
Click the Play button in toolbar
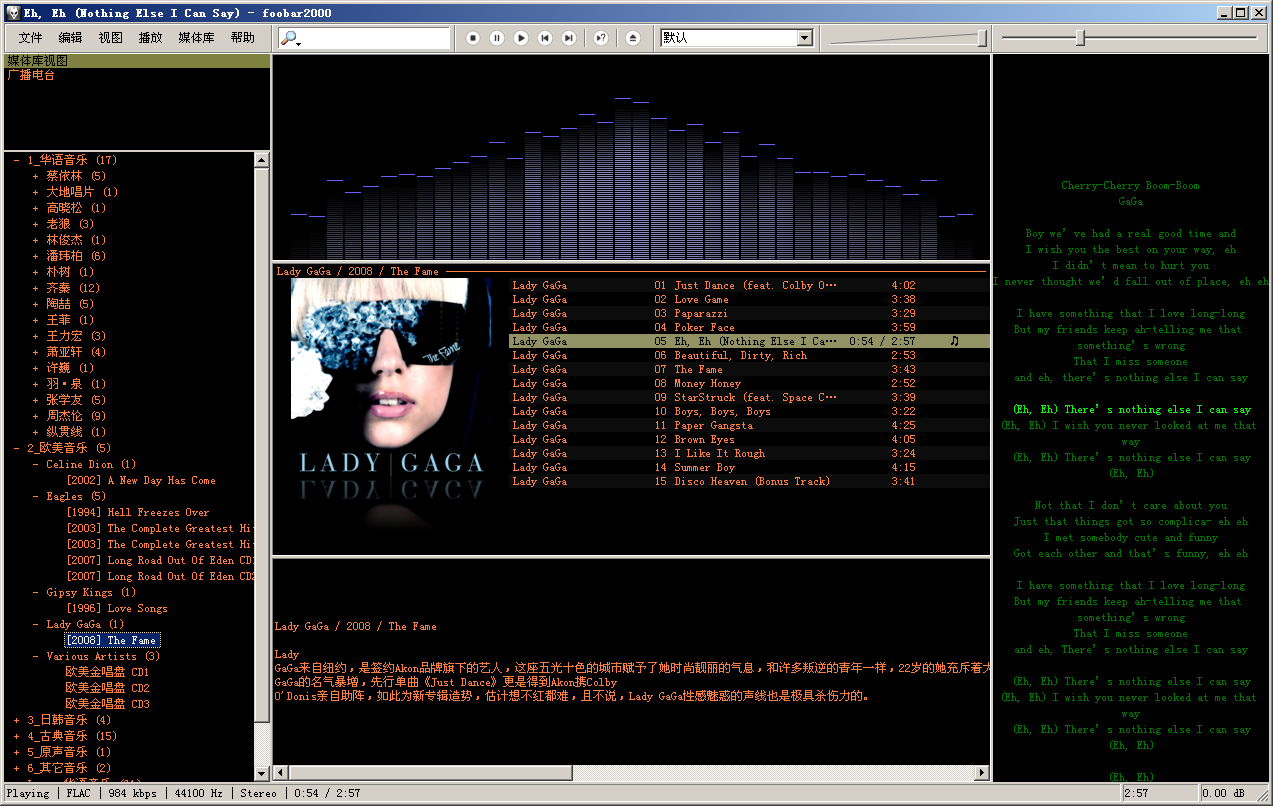click(521, 38)
